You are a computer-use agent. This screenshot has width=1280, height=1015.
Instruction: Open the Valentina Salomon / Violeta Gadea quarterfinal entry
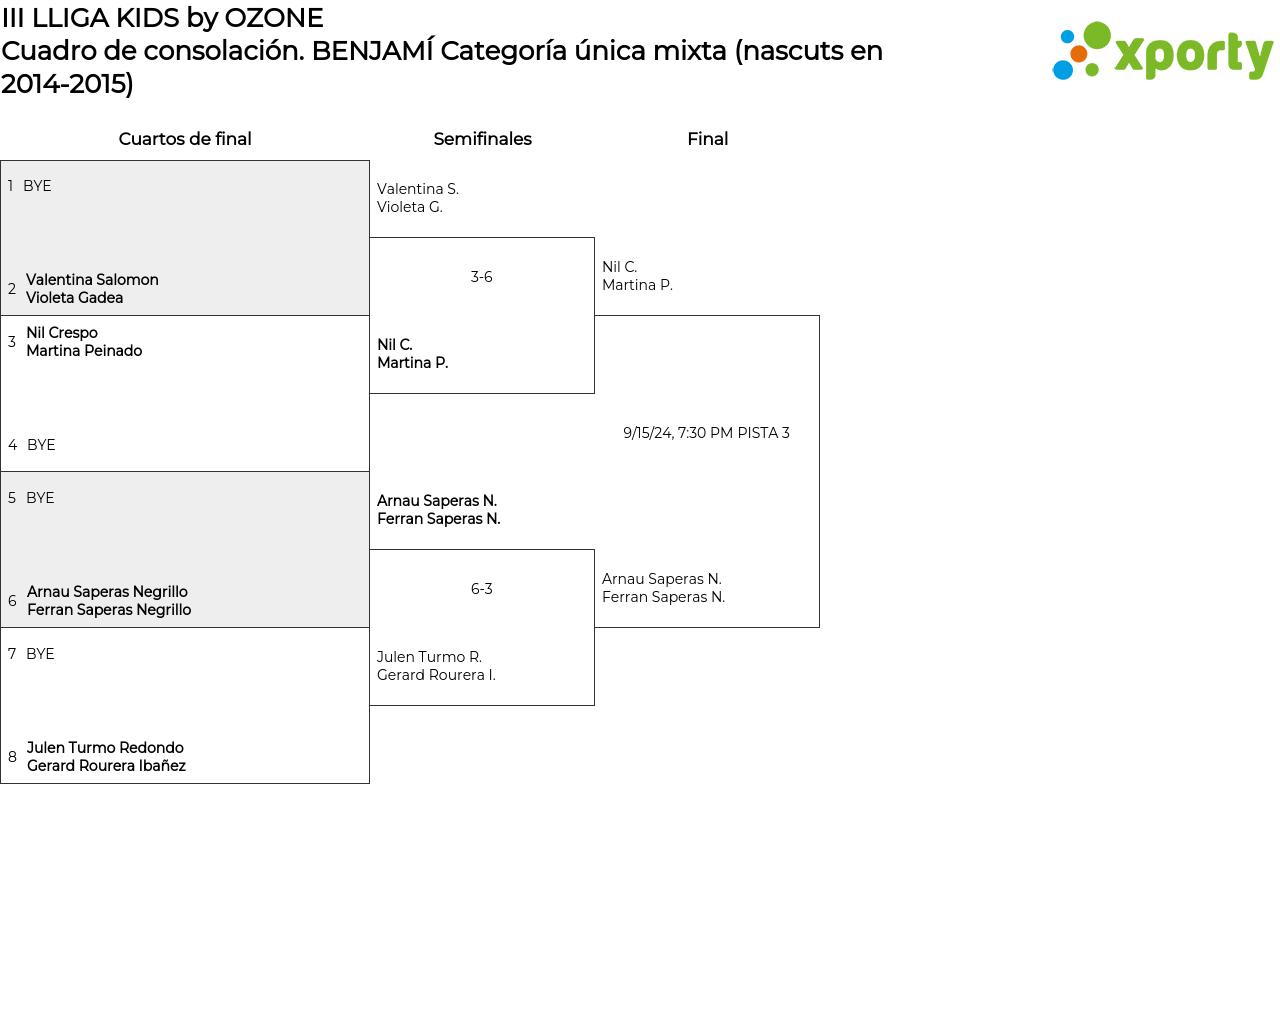pyautogui.click(x=92, y=289)
